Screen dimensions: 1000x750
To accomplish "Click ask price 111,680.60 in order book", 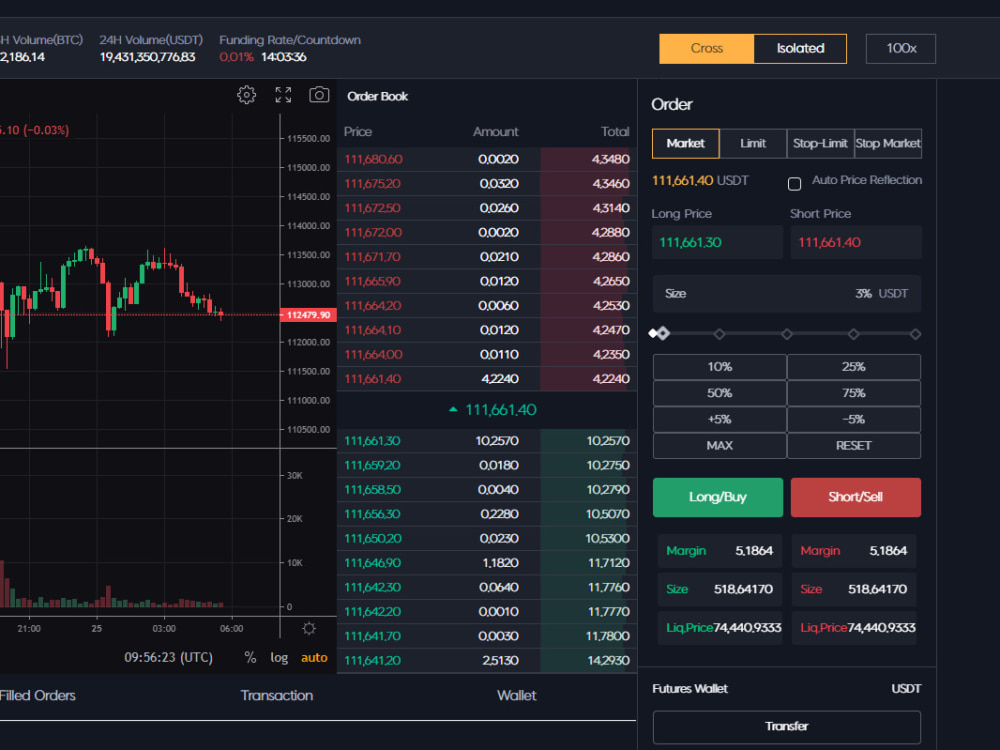I will coord(373,159).
